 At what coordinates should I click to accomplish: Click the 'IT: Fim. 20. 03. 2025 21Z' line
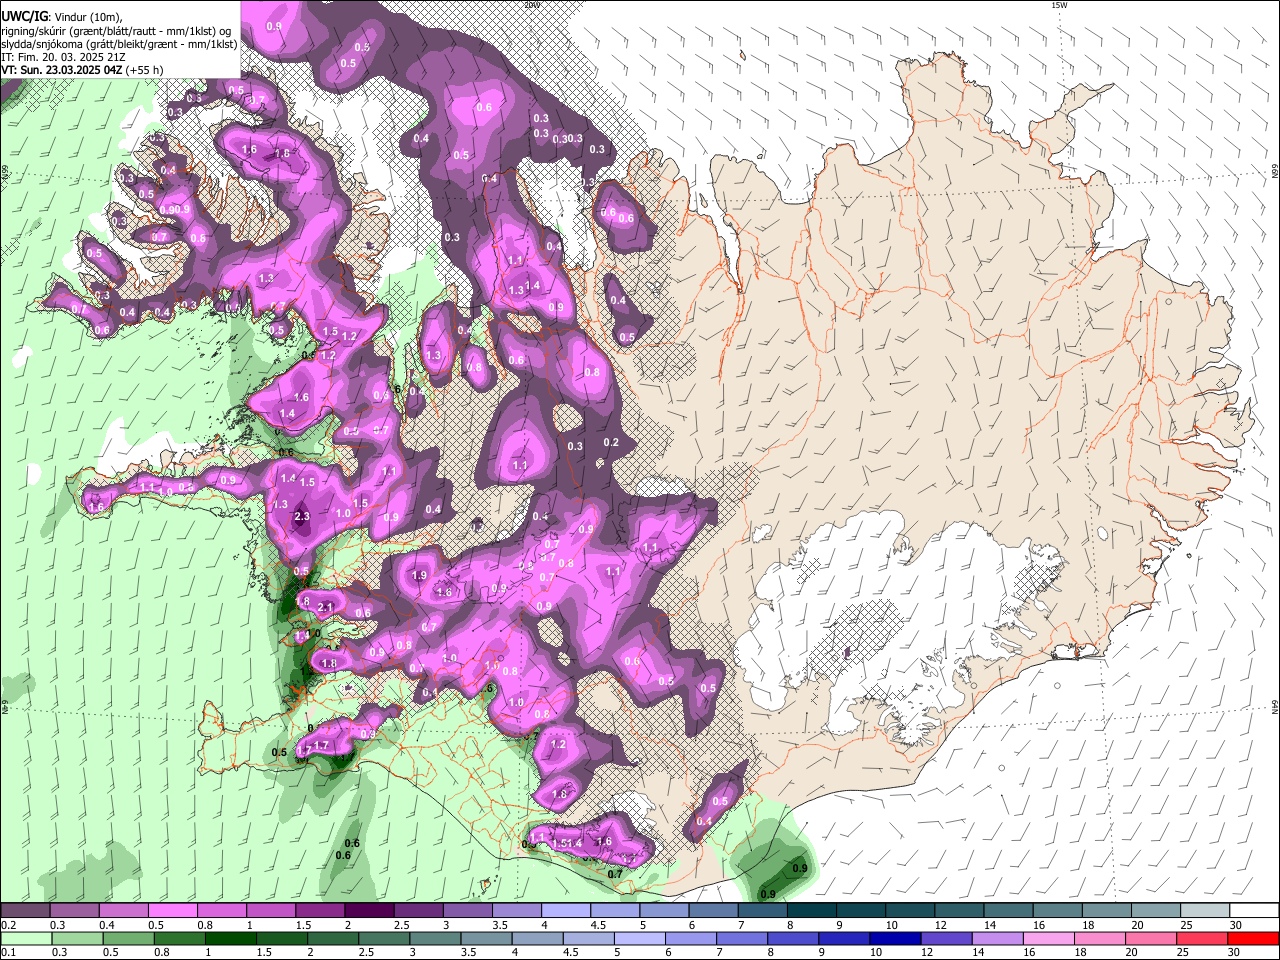click(63, 57)
